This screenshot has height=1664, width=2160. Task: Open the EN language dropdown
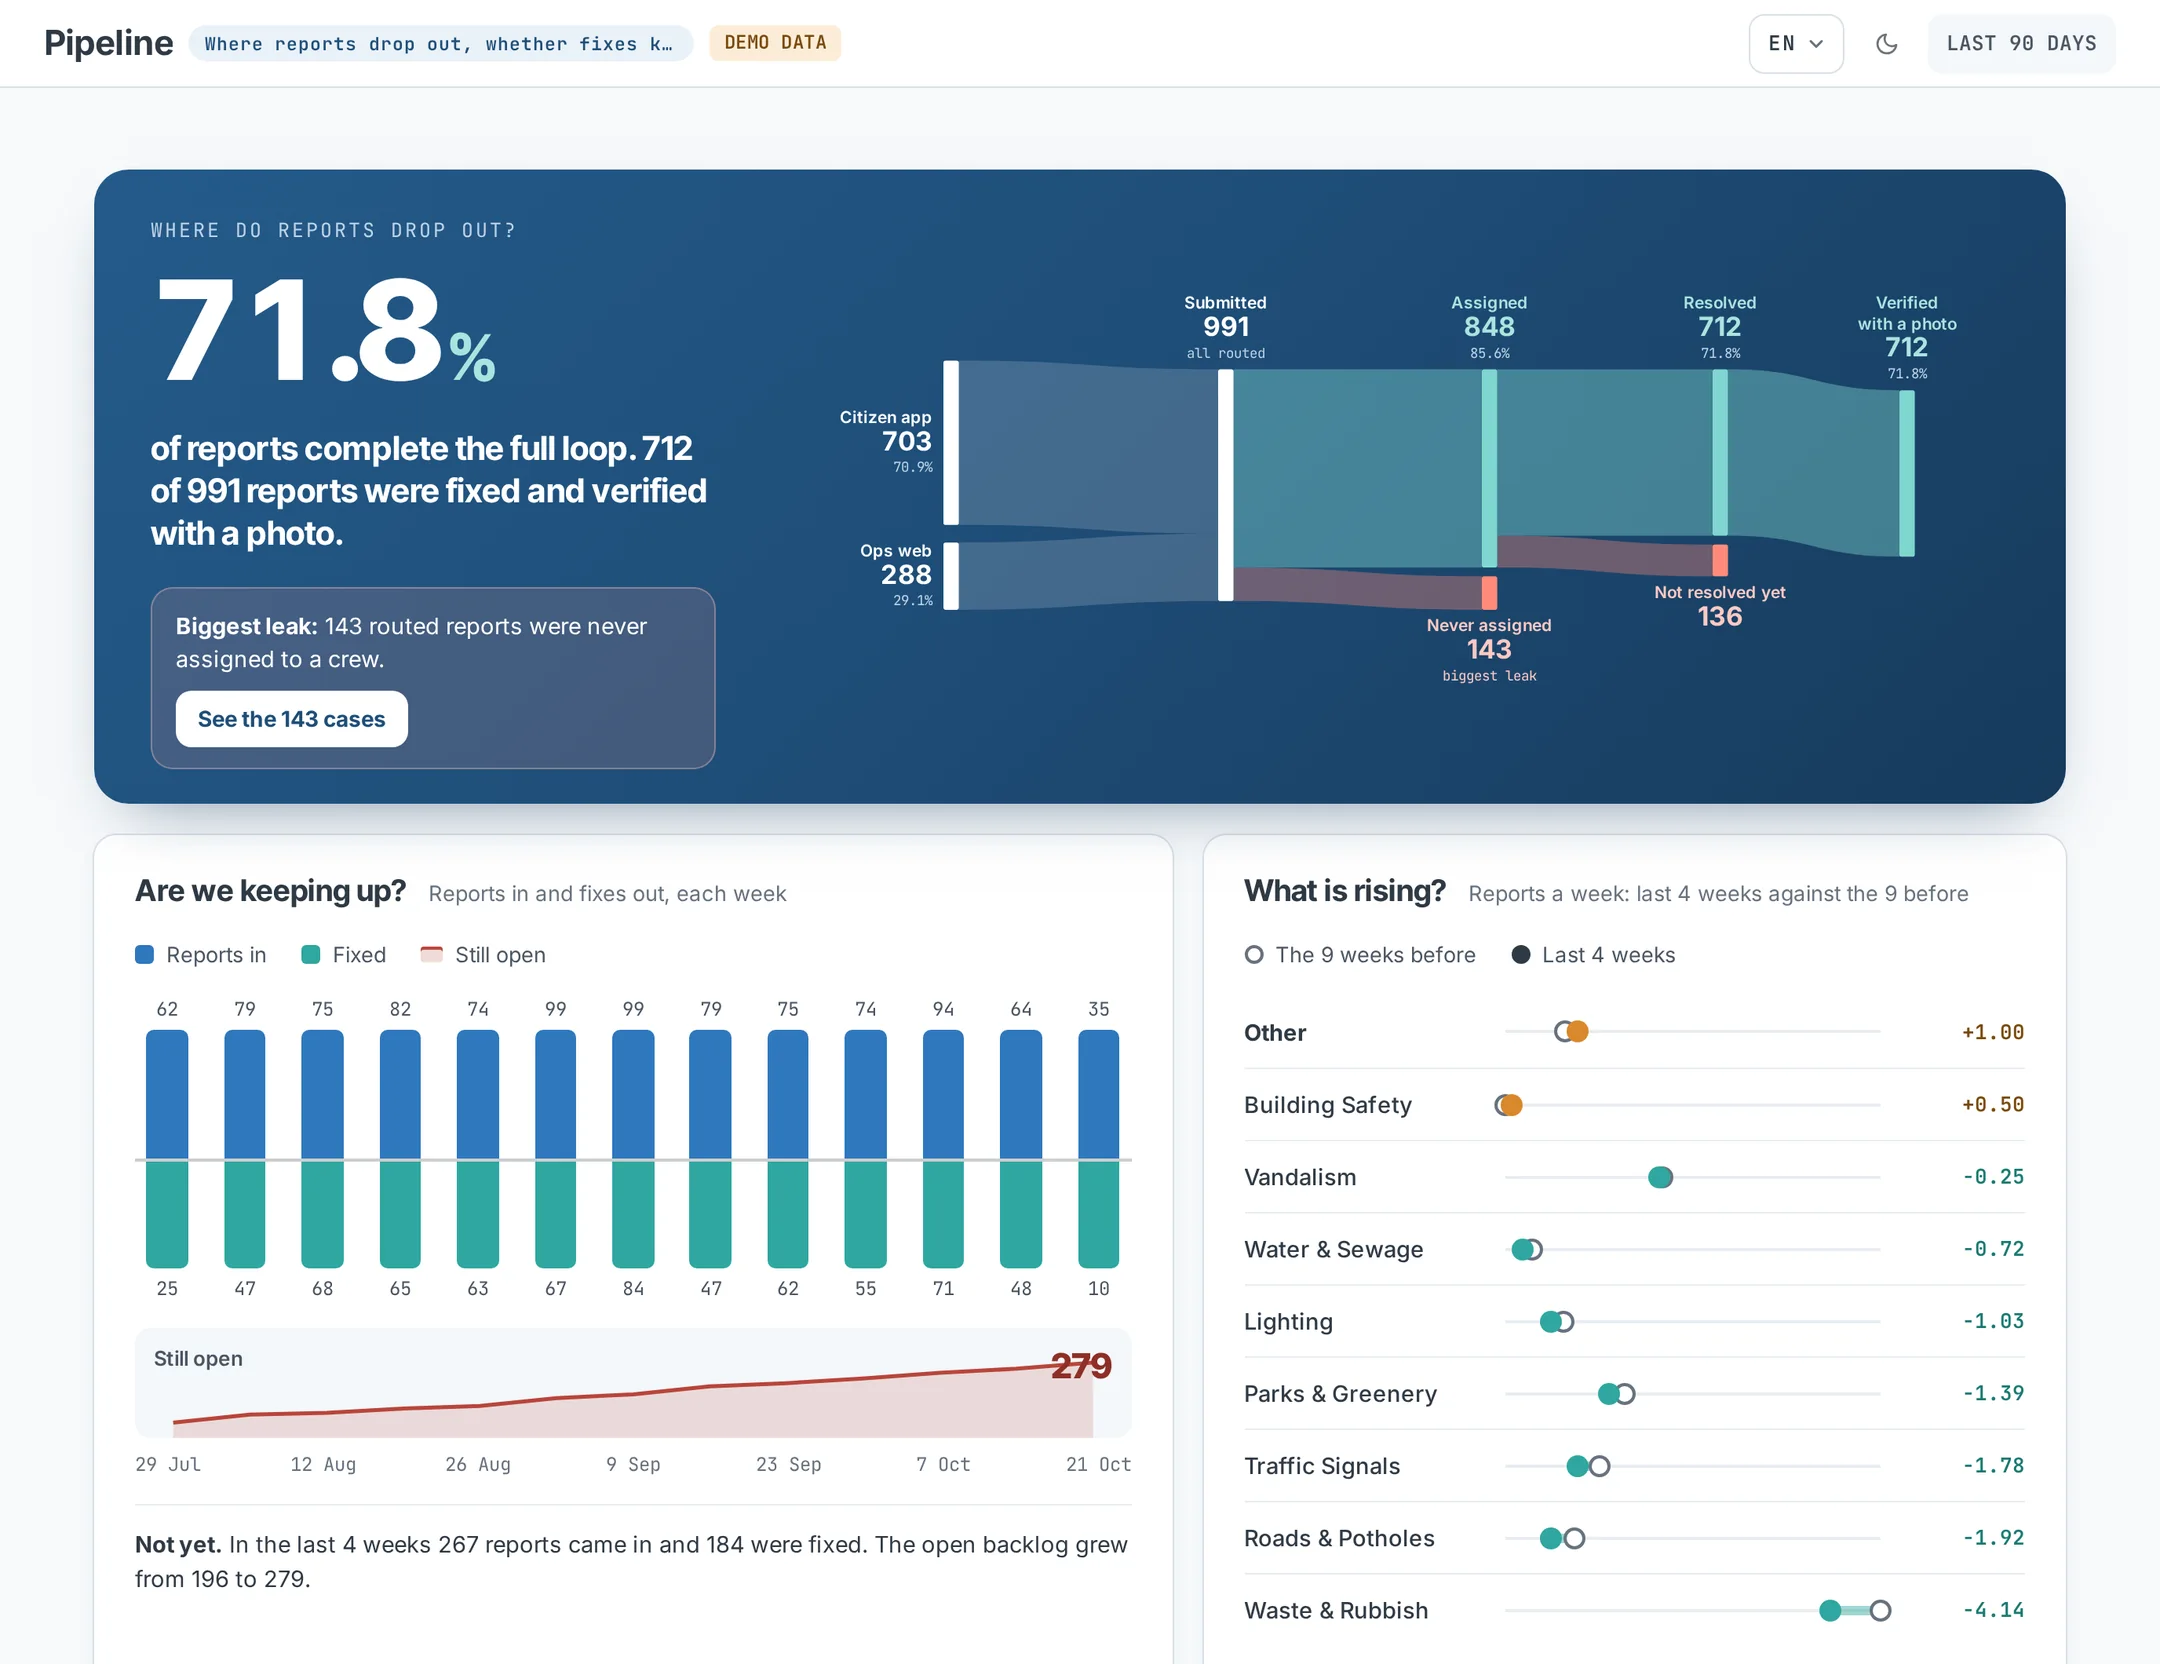(1796, 44)
